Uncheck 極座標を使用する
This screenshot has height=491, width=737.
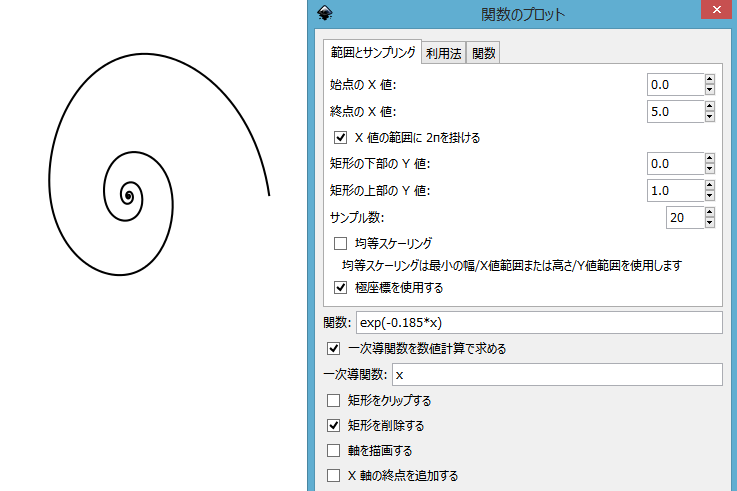340,287
